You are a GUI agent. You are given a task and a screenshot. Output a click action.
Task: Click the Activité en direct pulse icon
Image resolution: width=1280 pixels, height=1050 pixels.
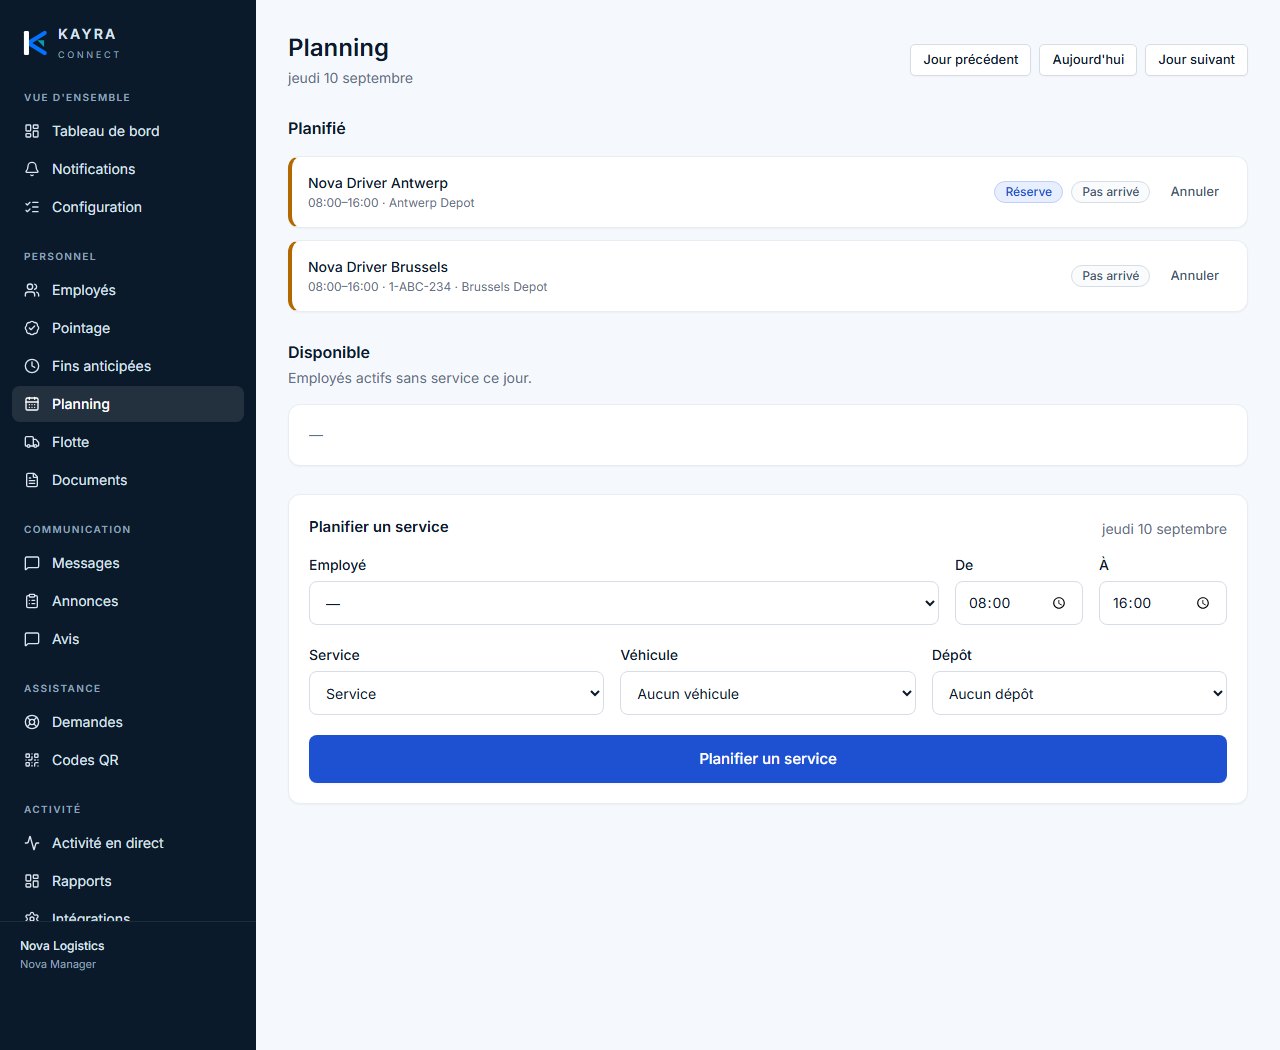(32, 843)
